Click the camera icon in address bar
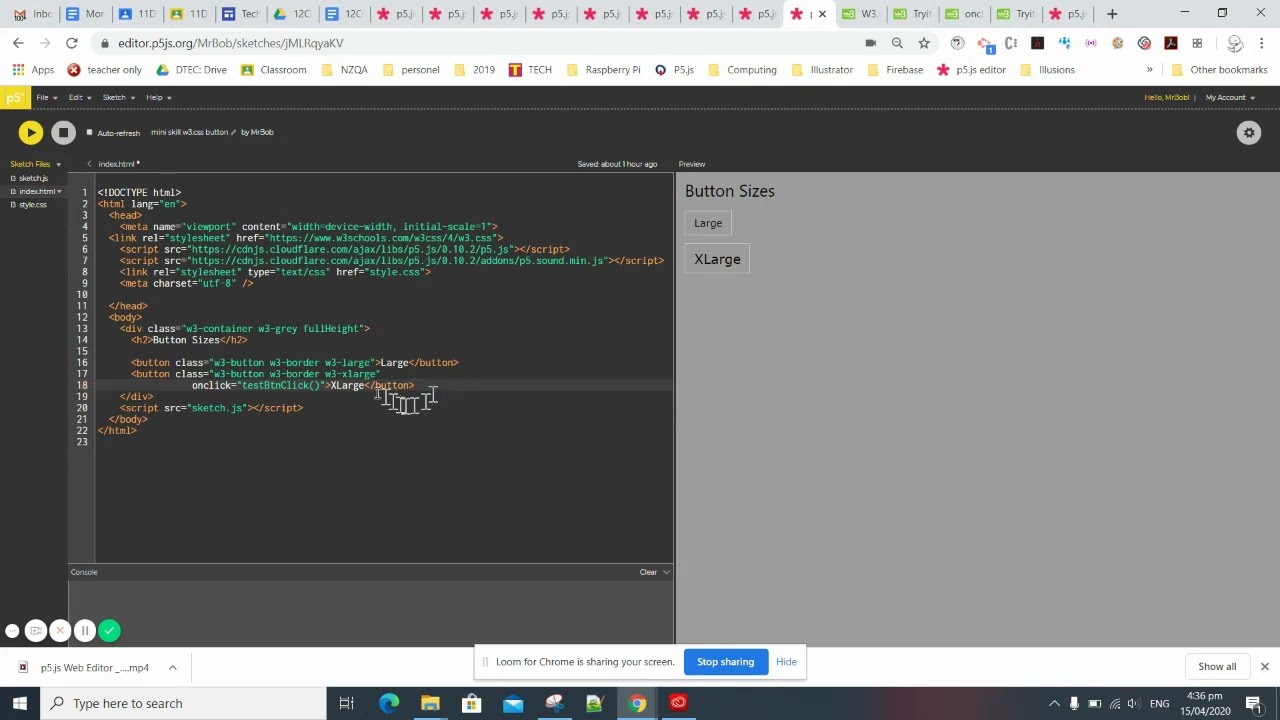The height and width of the screenshot is (720, 1280). (870, 43)
